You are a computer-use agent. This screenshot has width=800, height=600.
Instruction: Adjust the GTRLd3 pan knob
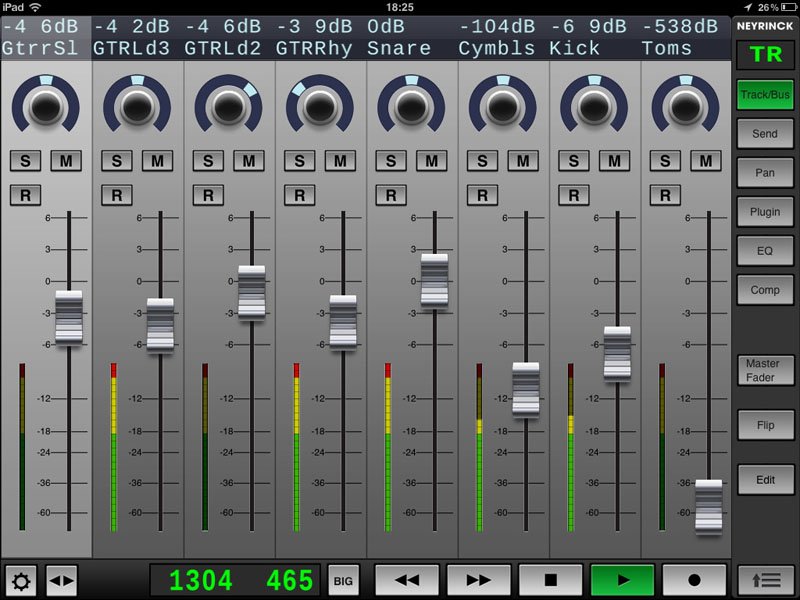[x=137, y=107]
